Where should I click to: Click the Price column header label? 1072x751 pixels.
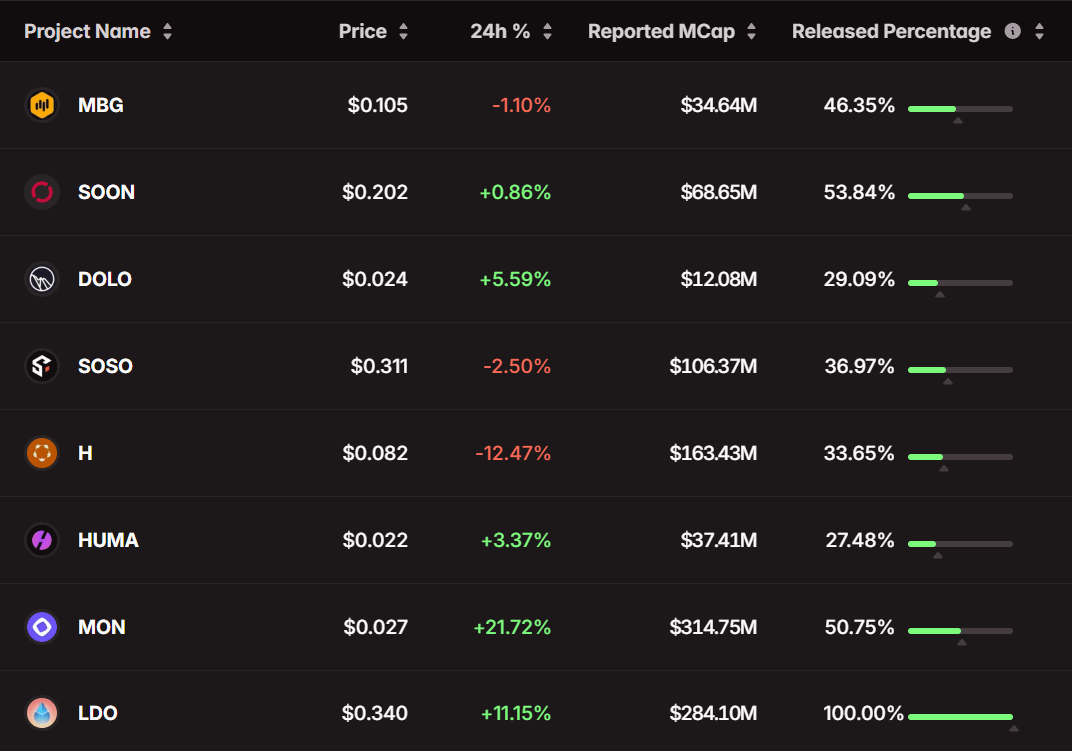click(x=363, y=31)
